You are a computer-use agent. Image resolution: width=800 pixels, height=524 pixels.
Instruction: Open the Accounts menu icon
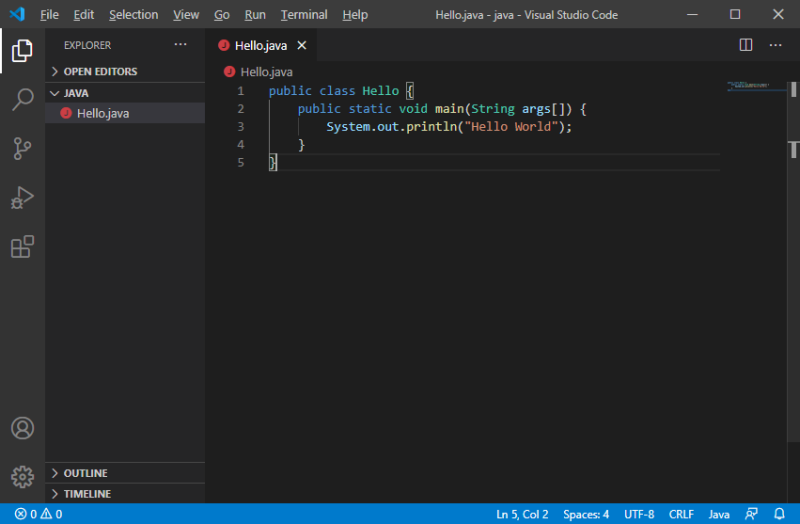coord(22,428)
